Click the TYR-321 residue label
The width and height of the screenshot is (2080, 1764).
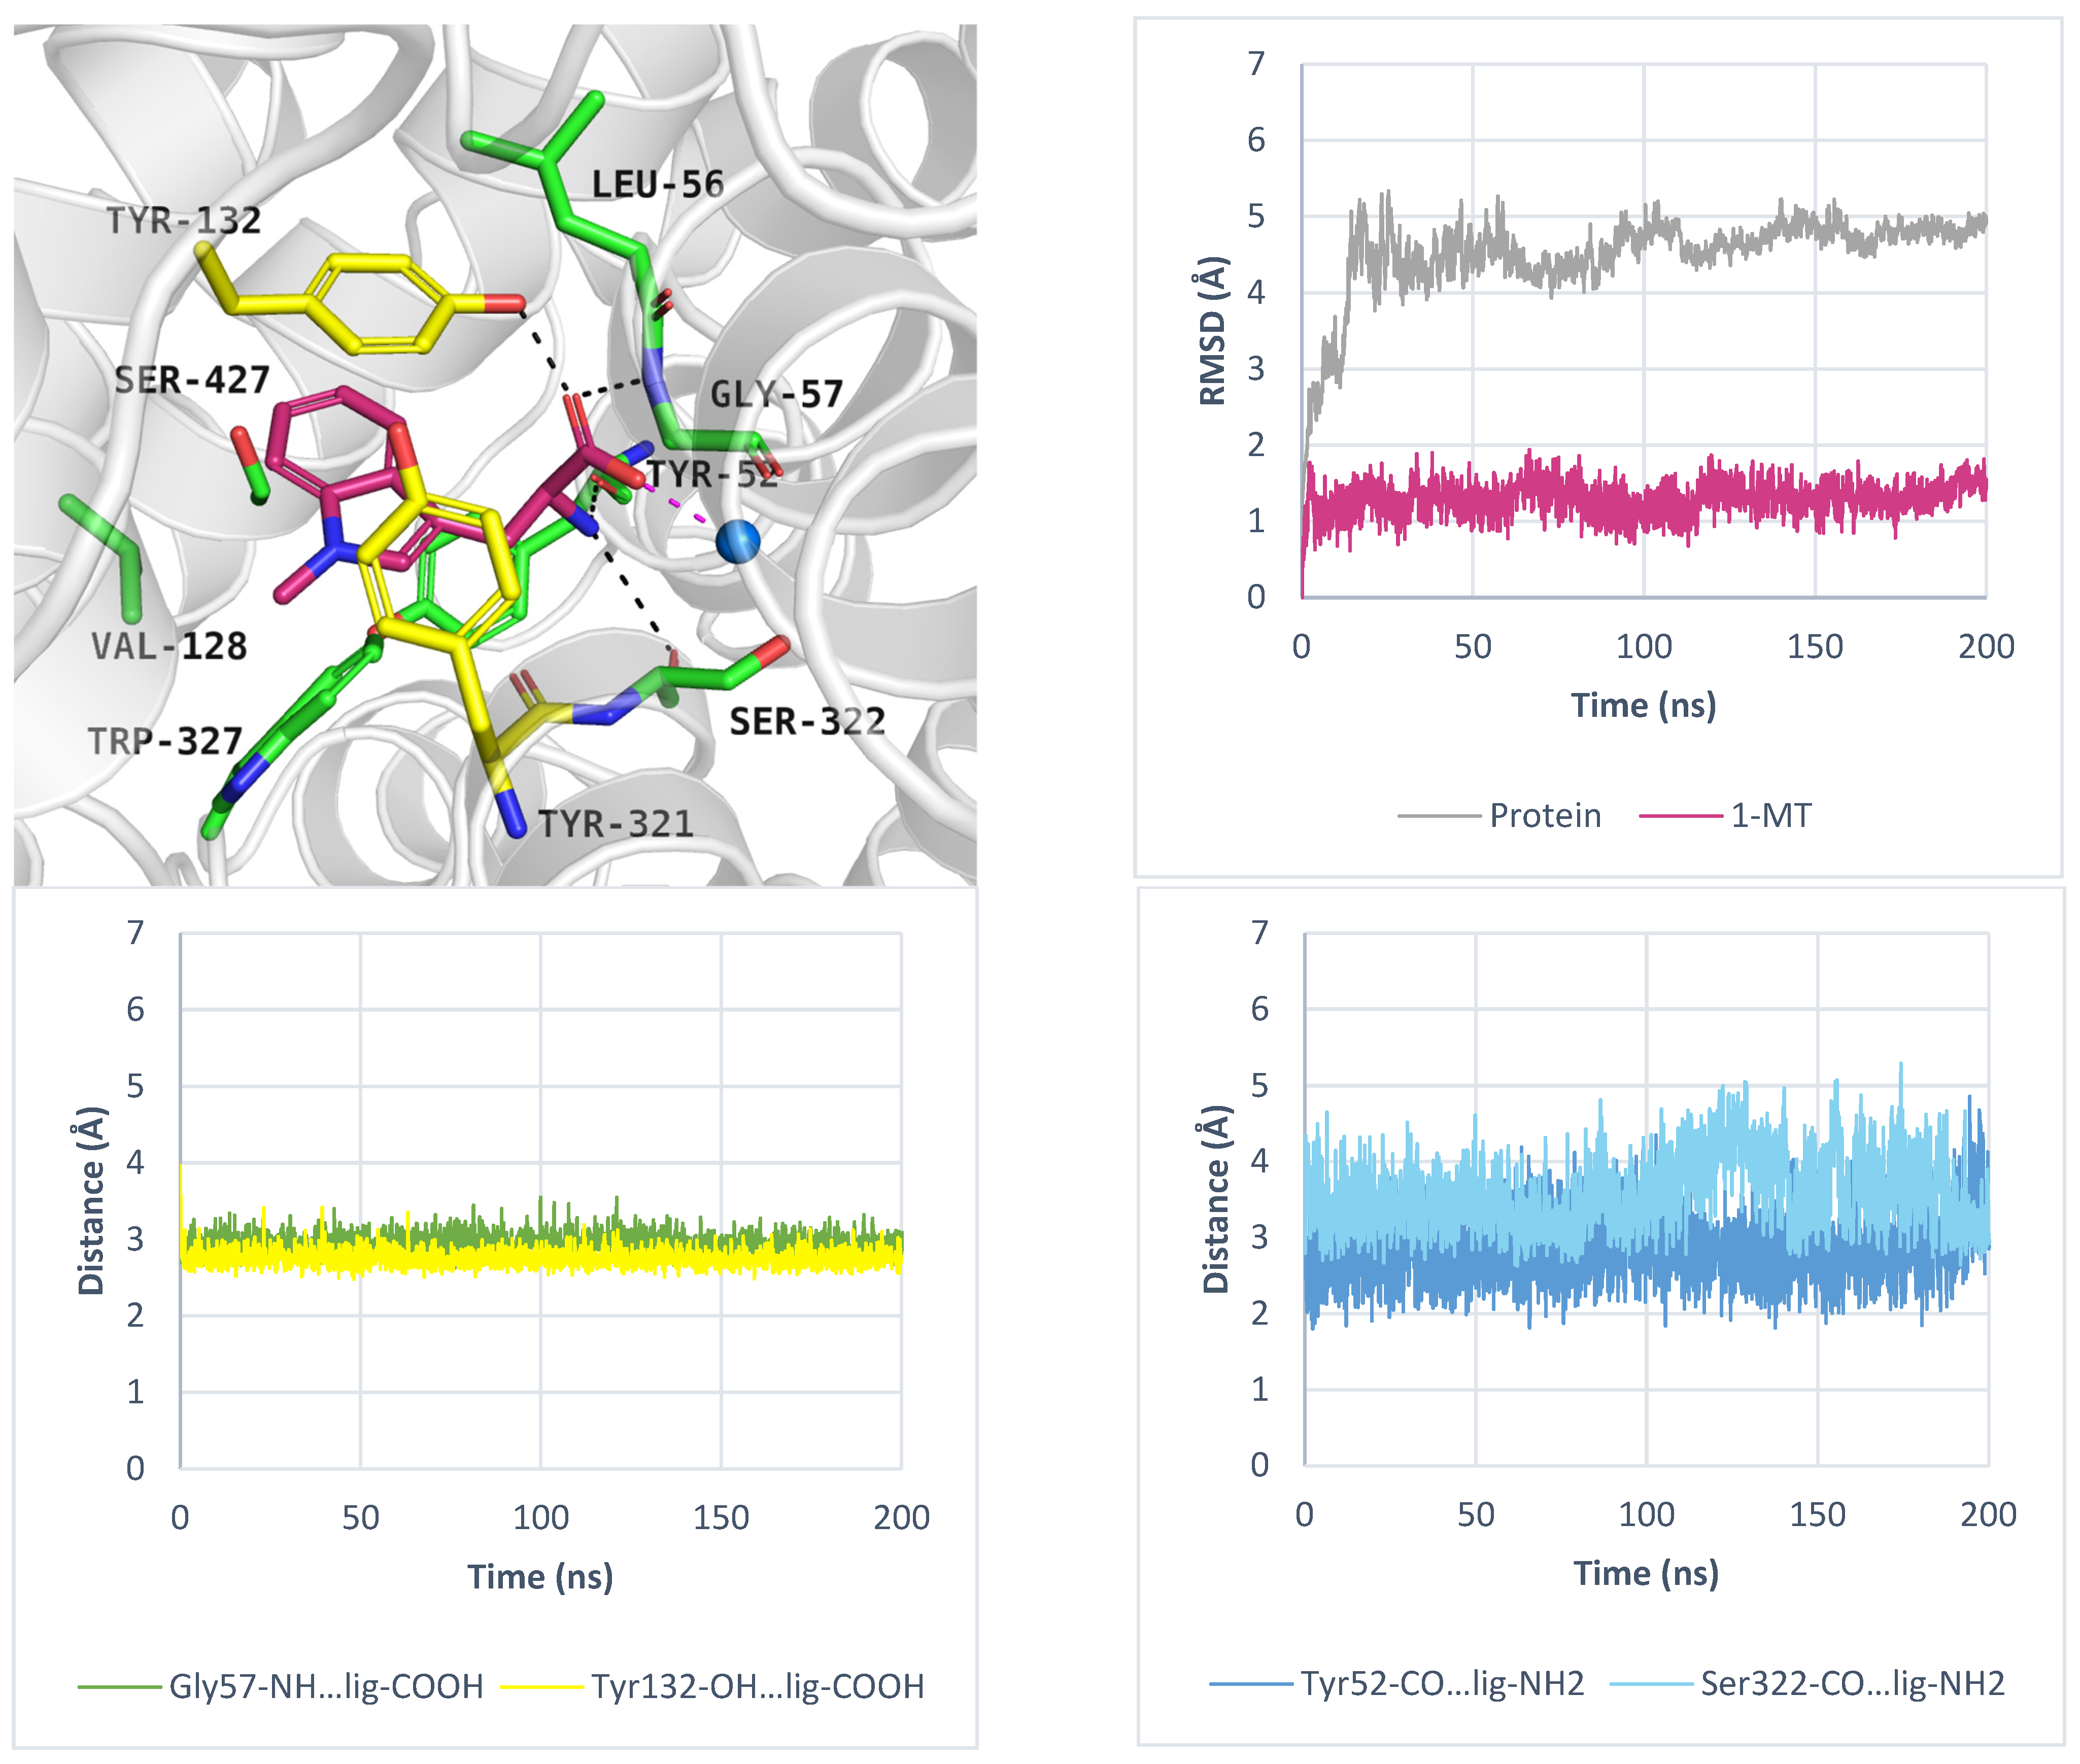pos(615,824)
